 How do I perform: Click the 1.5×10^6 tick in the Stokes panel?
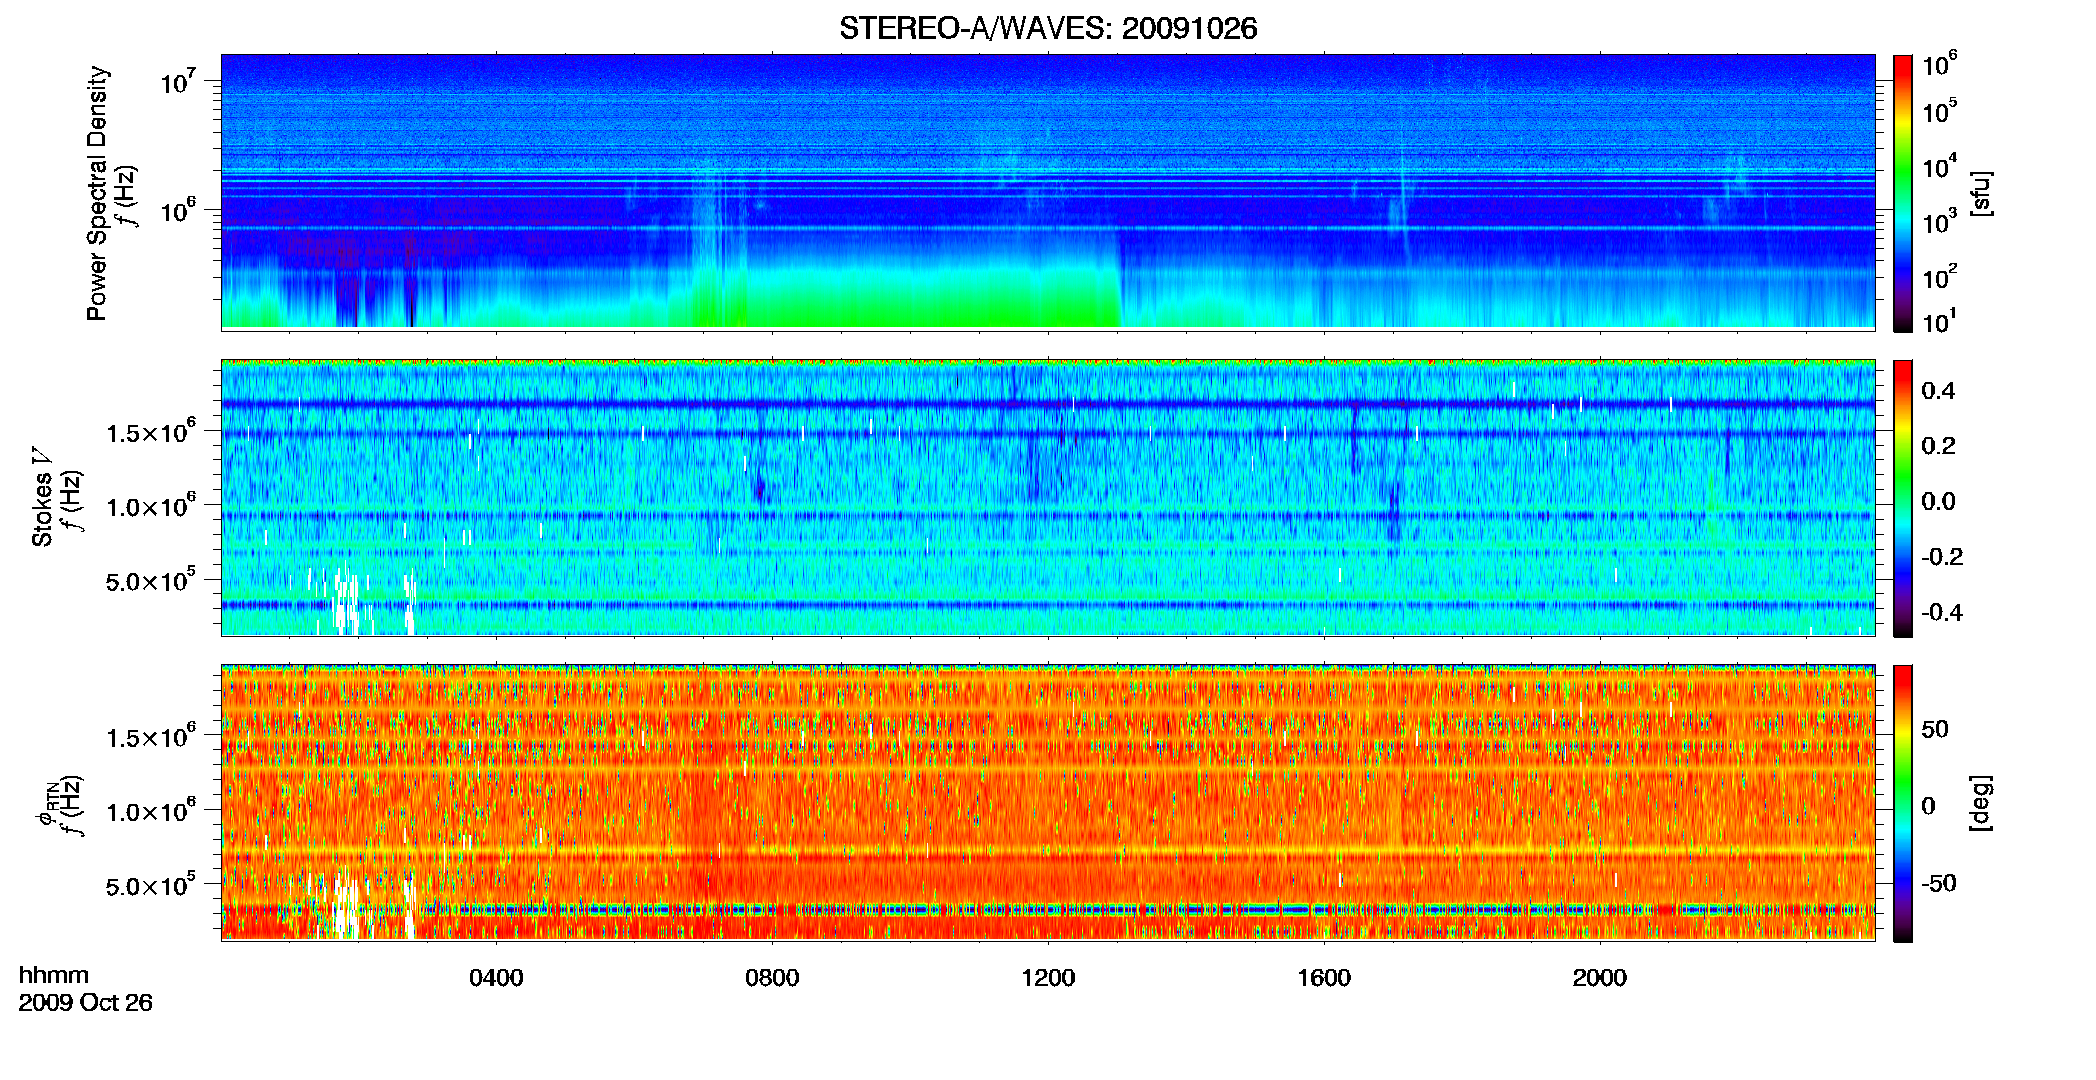point(151,432)
